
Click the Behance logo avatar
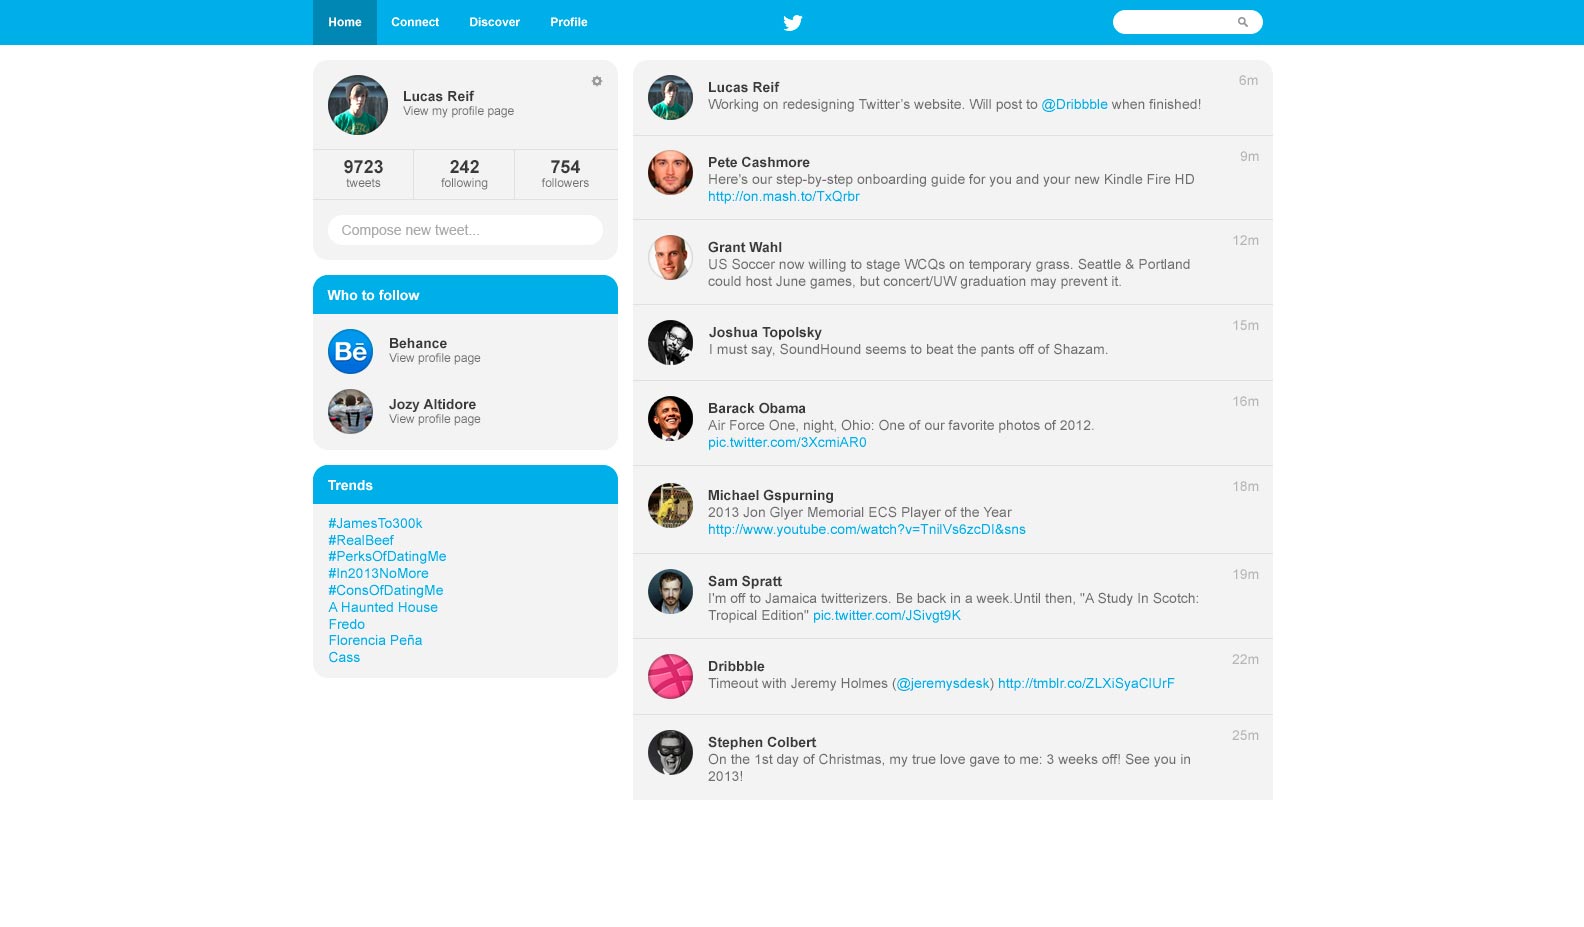click(x=350, y=351)
